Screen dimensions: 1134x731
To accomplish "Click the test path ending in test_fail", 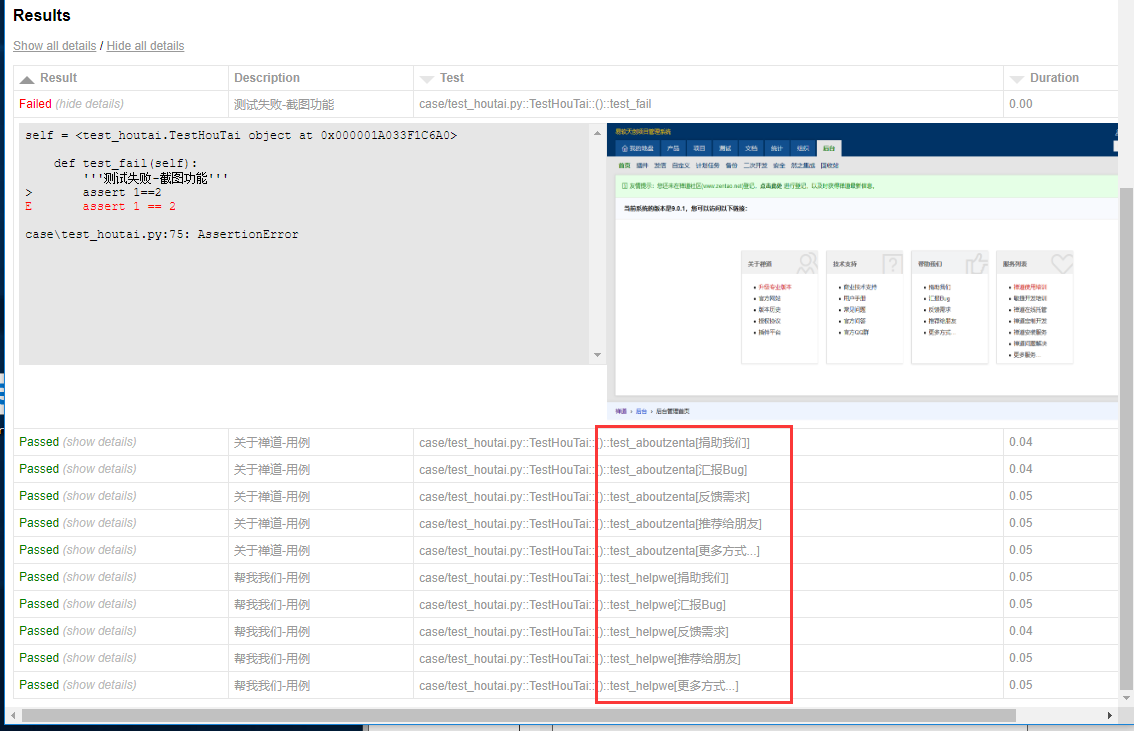I will coord(535,104).
